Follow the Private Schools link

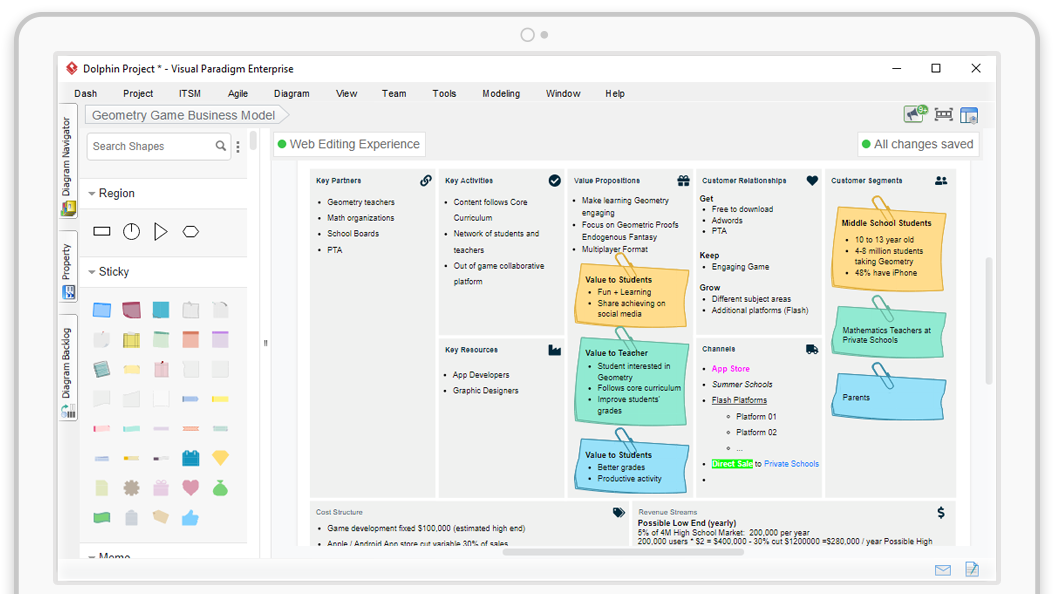(x=791, y=464)
